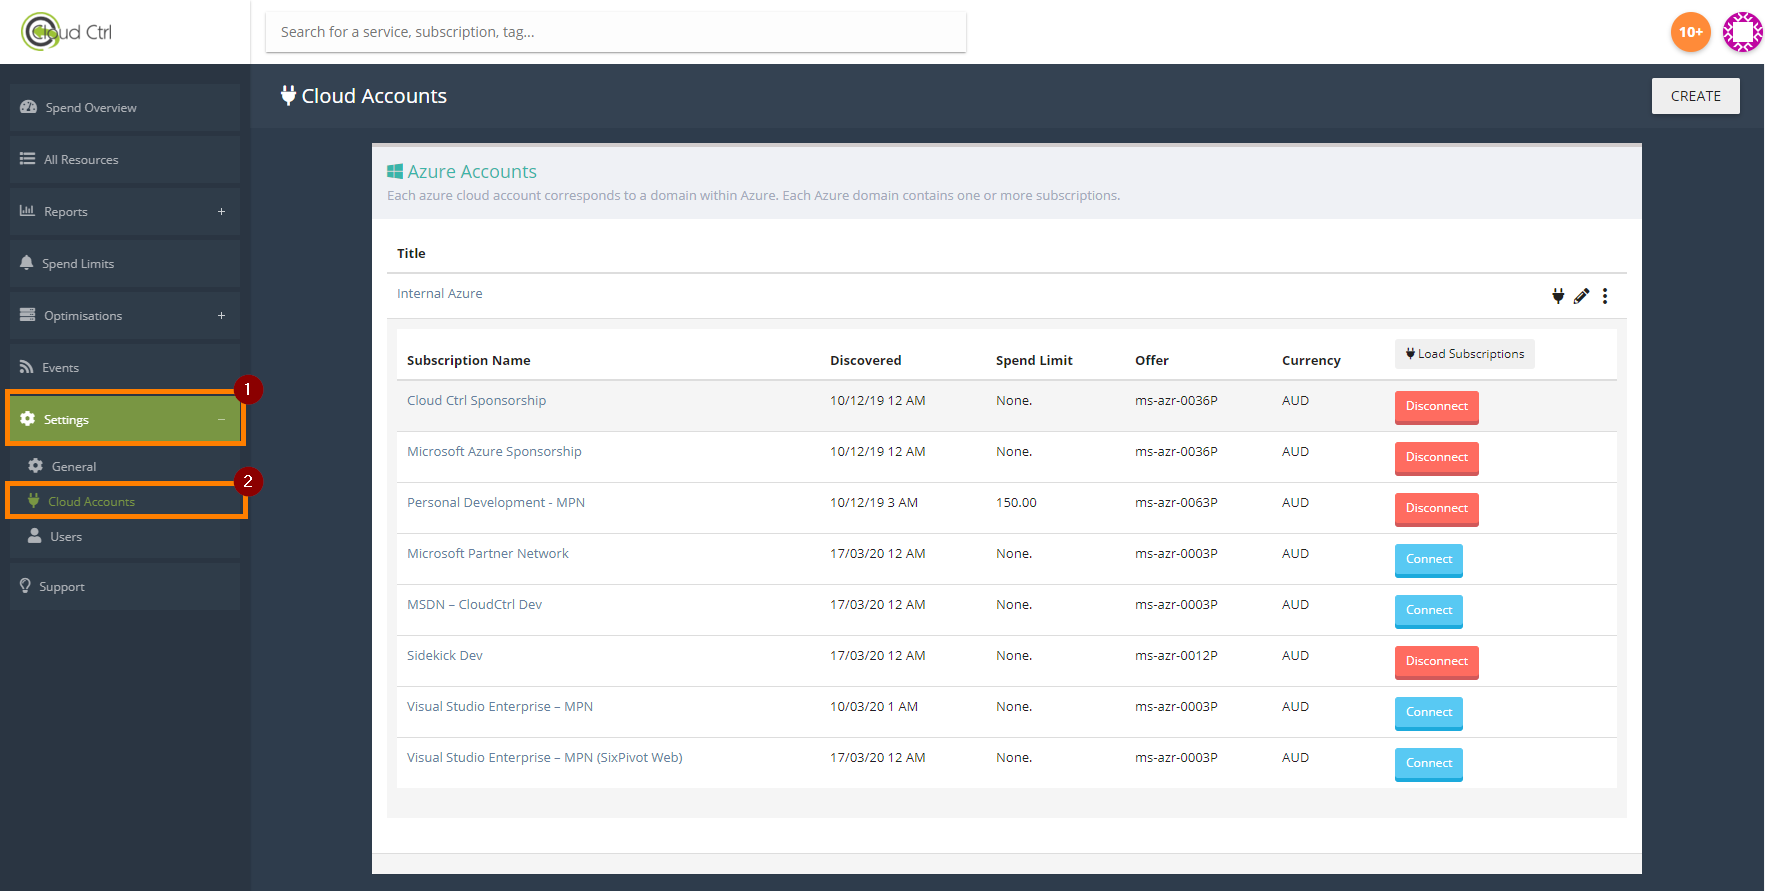1765x891 pixels.
Task: Click the pencil edit icon for Internal Azure
Action: tap(1581, 296)
